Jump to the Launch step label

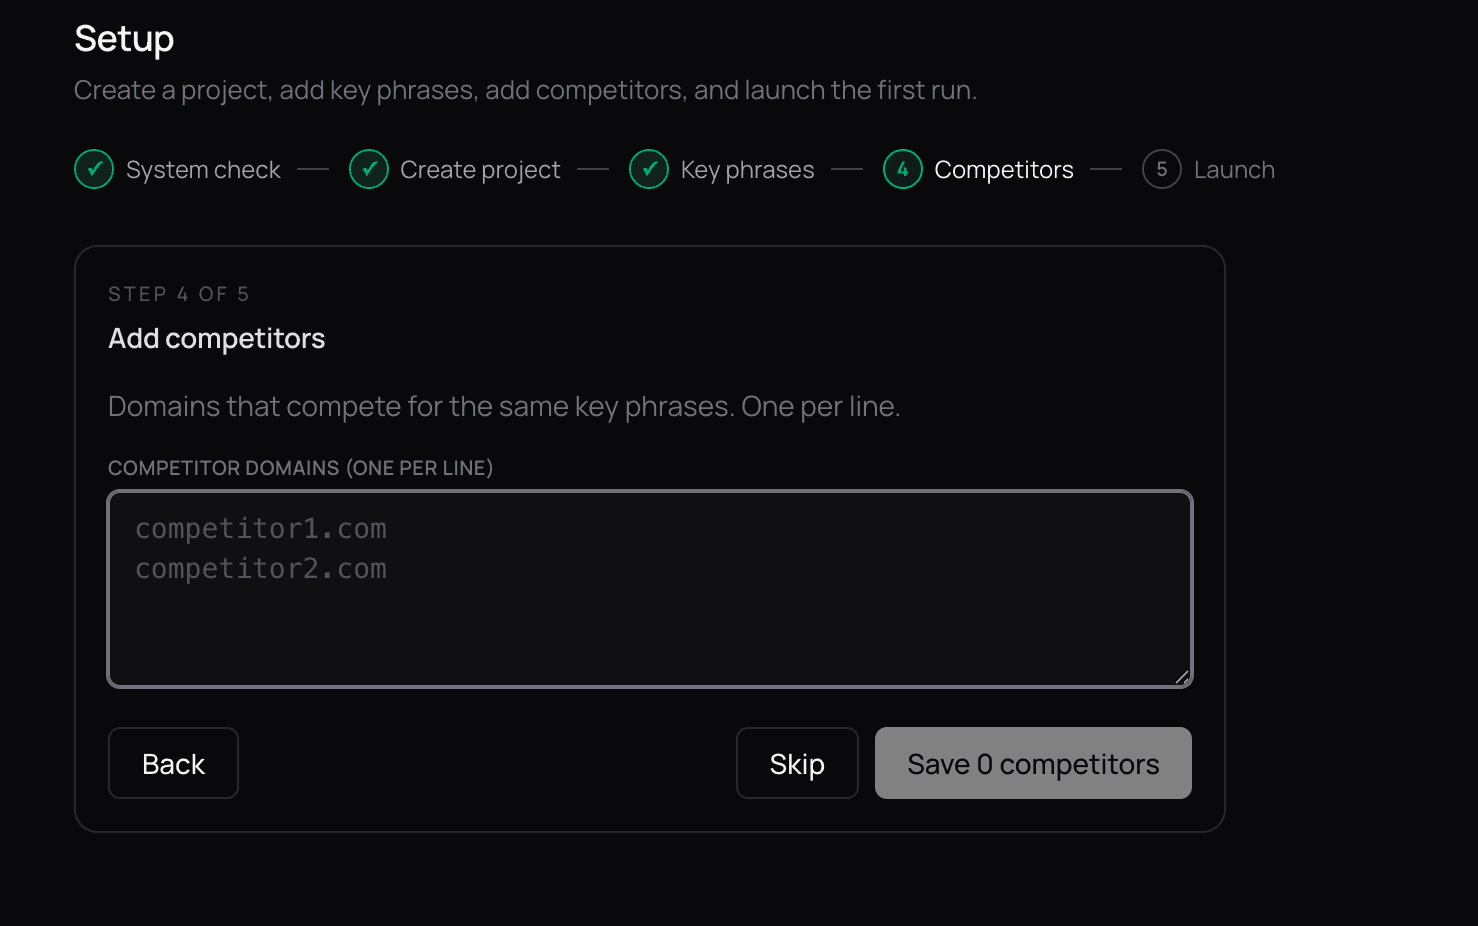tap(1234, 170)
